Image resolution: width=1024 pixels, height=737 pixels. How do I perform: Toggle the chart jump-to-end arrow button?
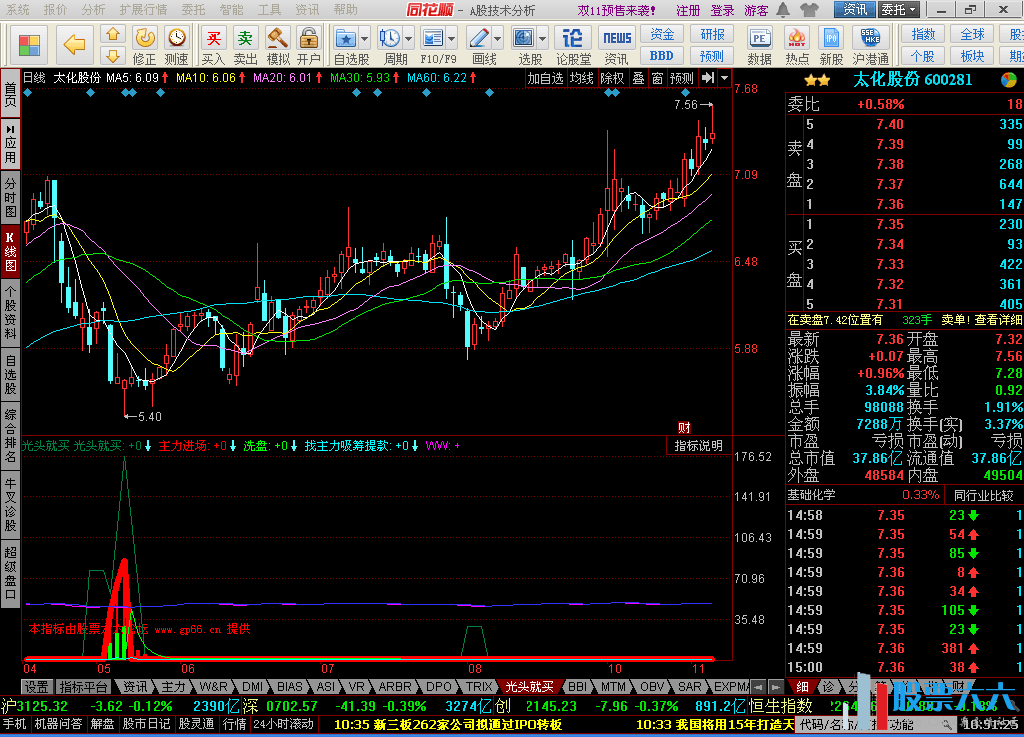click(708, 78)
